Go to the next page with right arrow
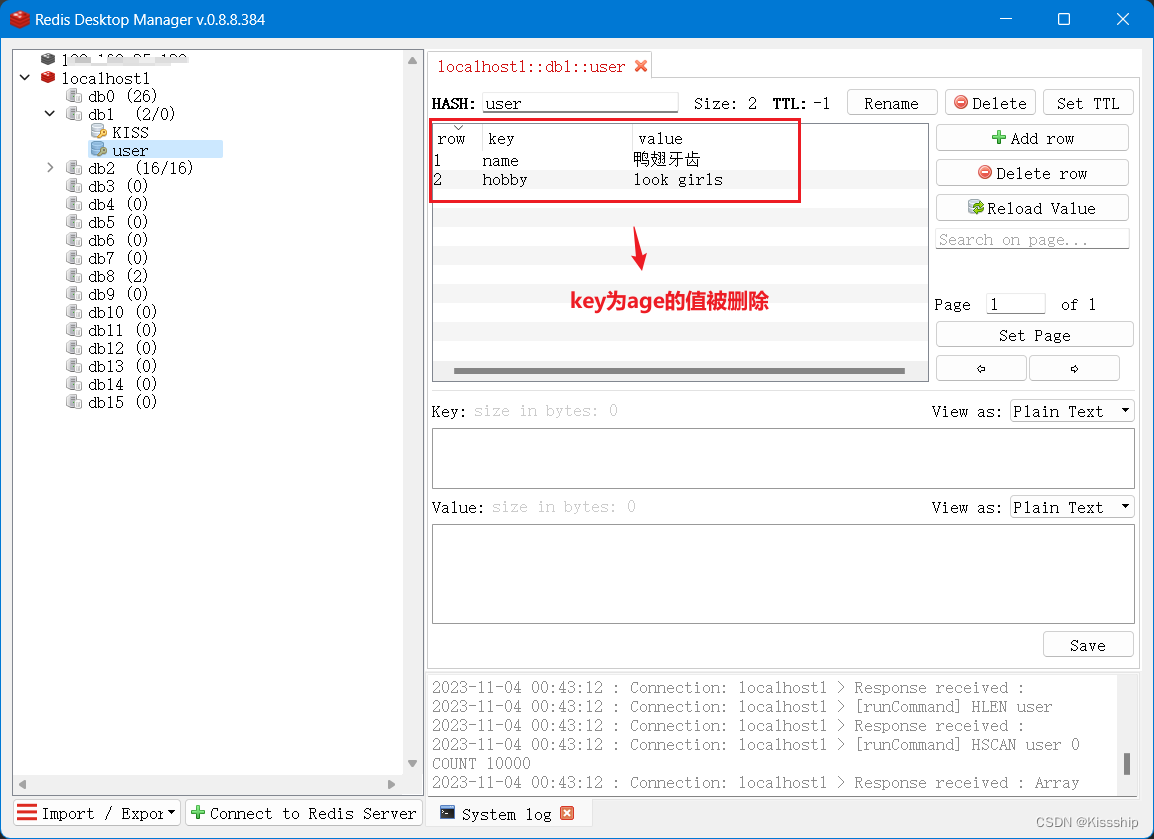This screenshot has width=1154, height=839. [1075, 368]
